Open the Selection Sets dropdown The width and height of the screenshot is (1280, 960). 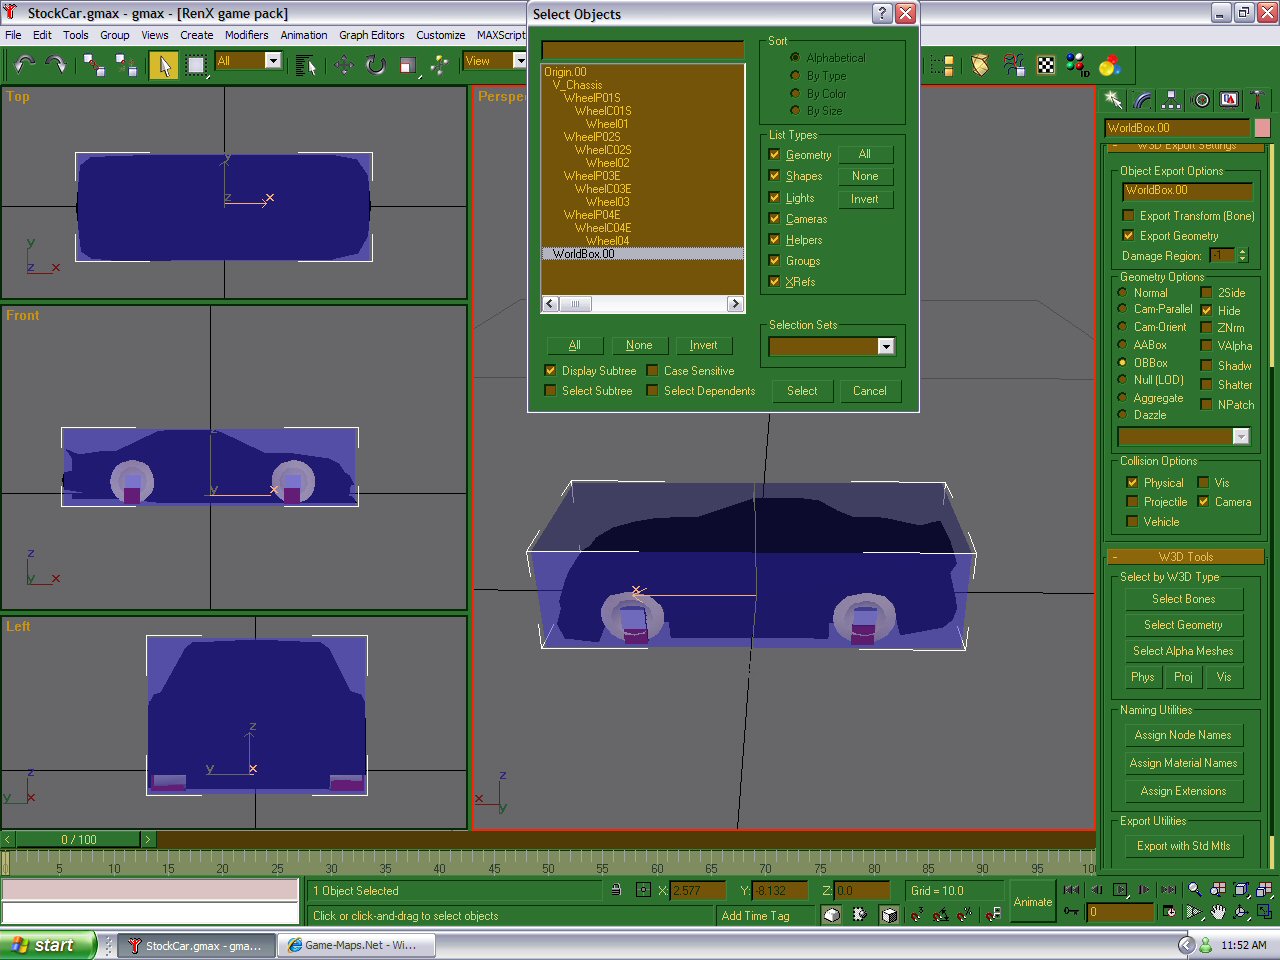coord(885,346)
